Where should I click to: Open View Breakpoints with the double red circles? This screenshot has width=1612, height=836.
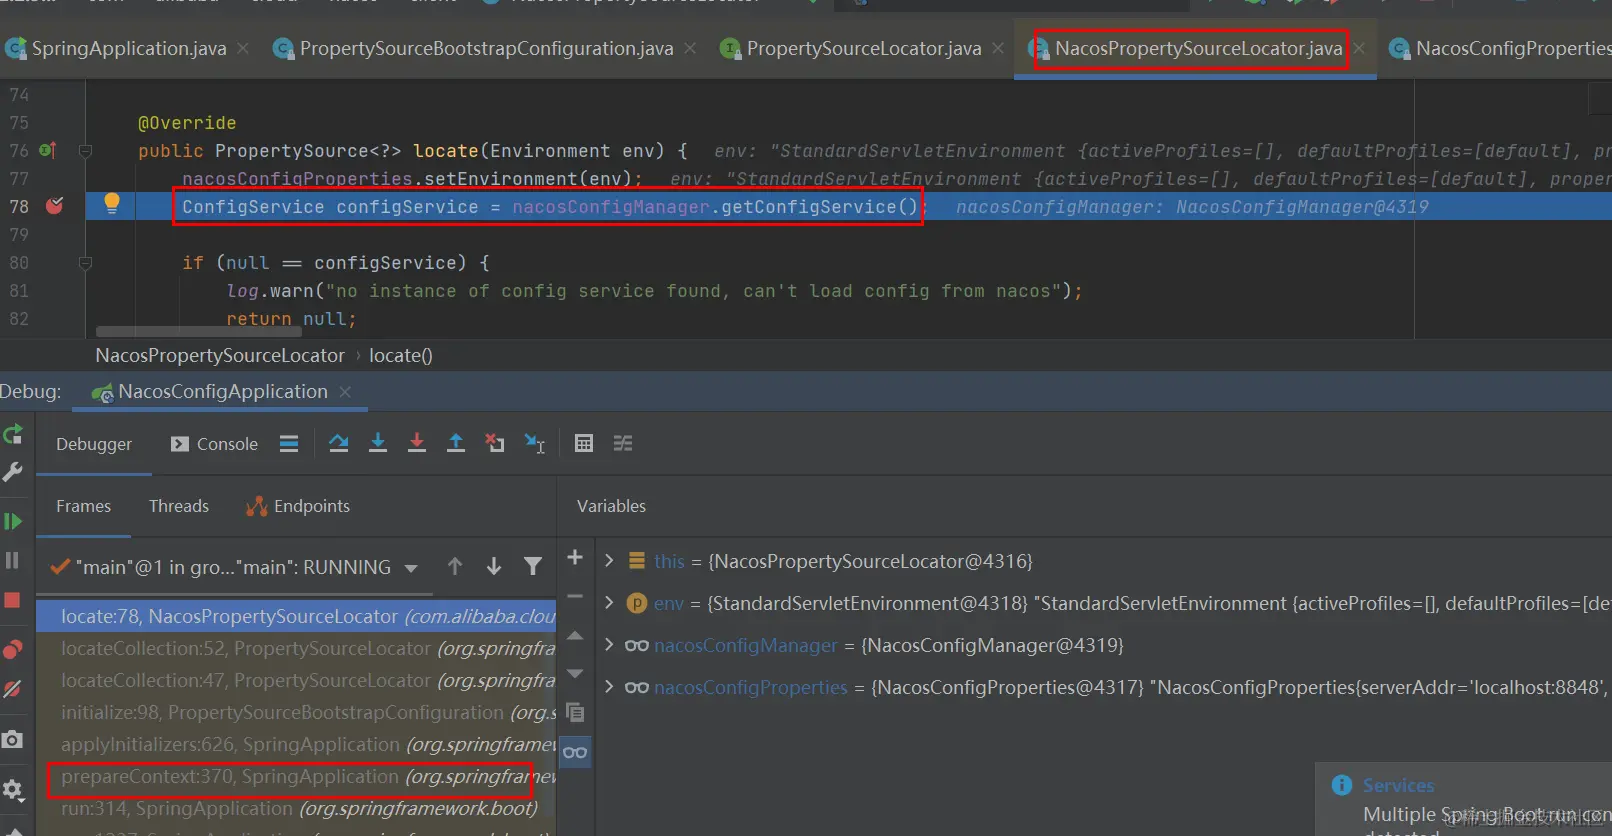tap(13, 649)
